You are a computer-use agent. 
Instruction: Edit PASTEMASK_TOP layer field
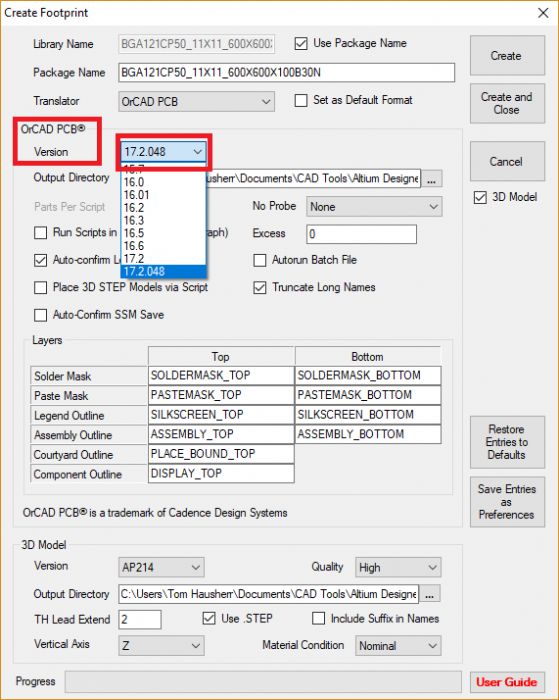[221, 395]
